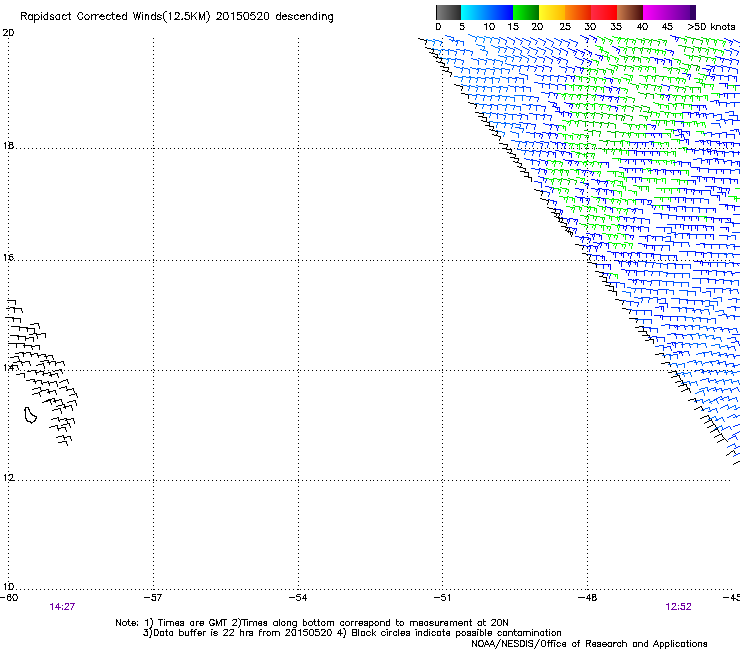Click the orange 25-30 knots color segment
Image resolution: width=740 pixels, height=650 pixels.
coord(578,12)
